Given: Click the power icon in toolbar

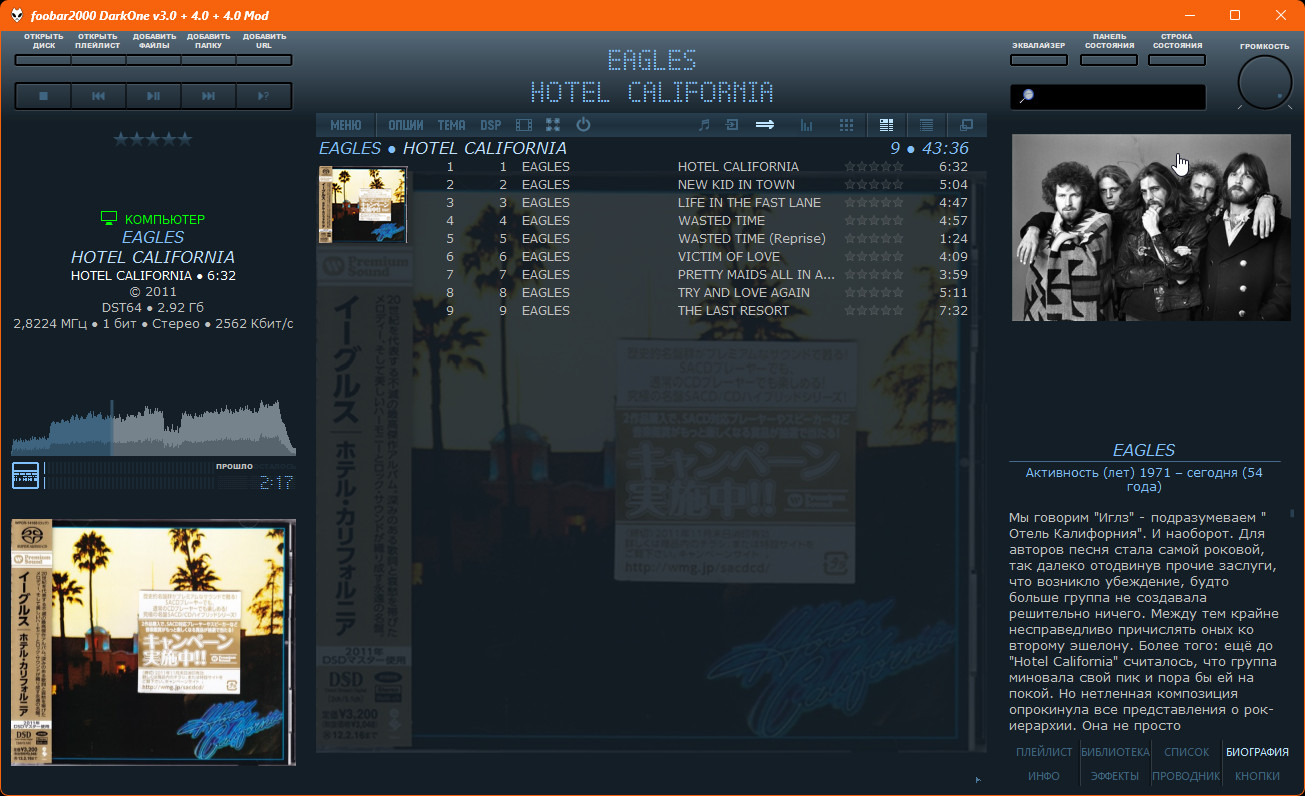Looking at the screenshot, I should tap(583, 125).
